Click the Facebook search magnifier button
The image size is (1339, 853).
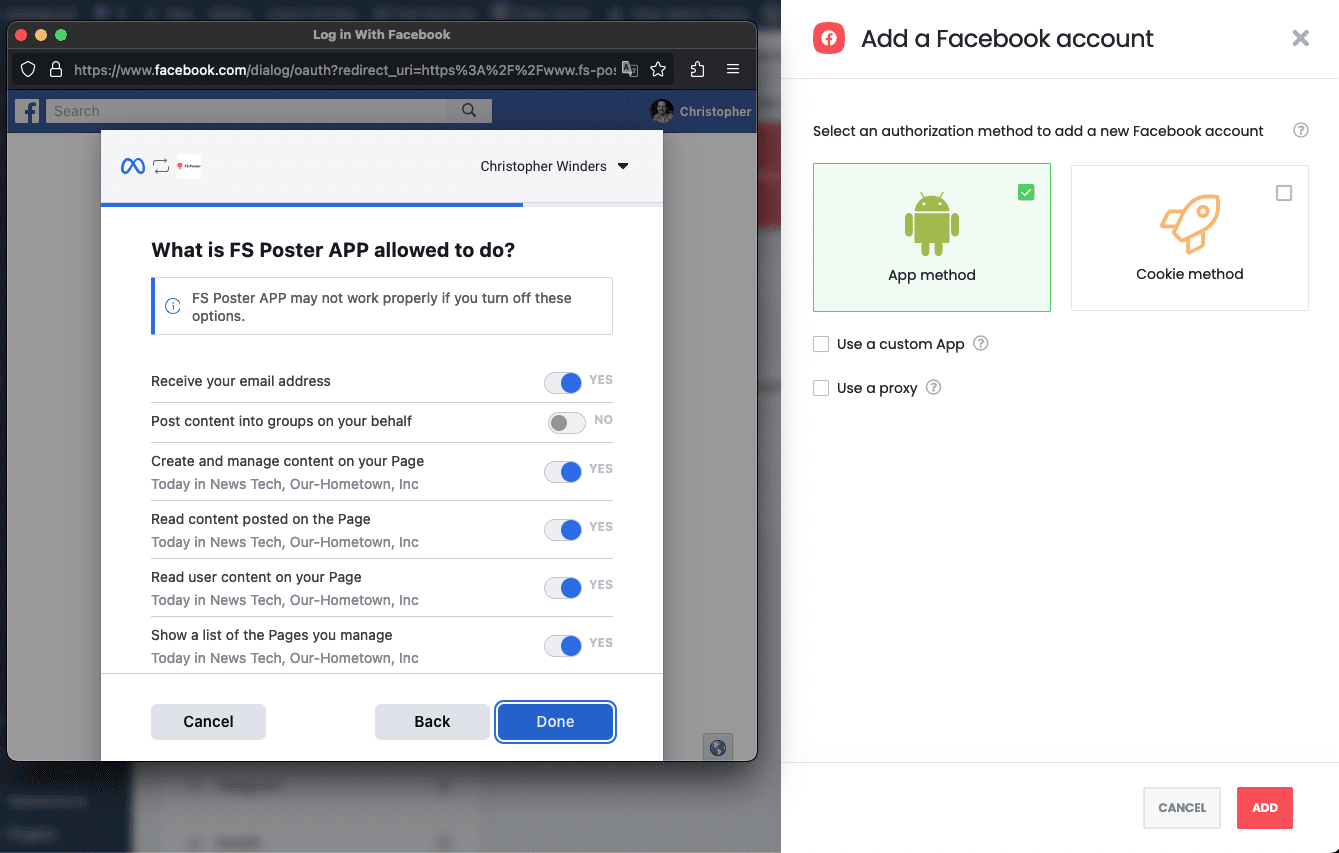(469, 111)
